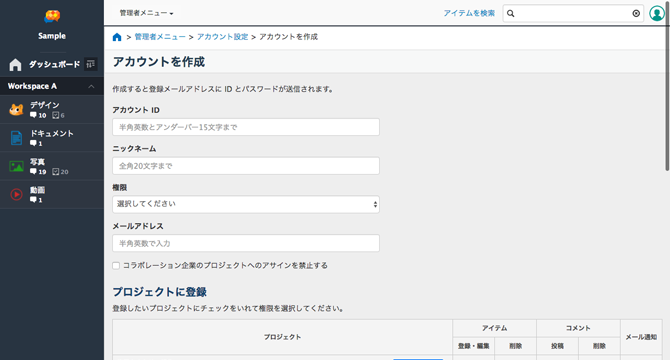Image resolution: width=670 pixels, height=360 pixels.
Task: Select the ドキュメント project entry
Action: point(52,138)
